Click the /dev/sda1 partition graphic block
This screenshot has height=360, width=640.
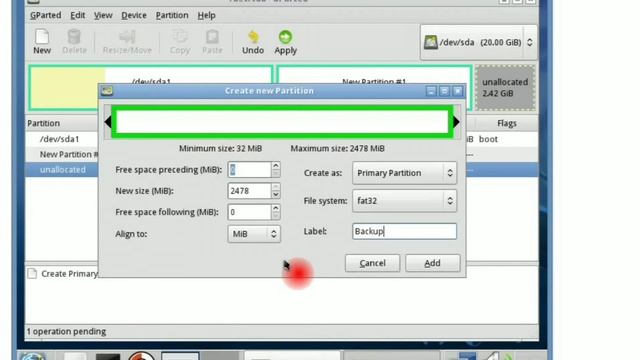tap(151, 74)
